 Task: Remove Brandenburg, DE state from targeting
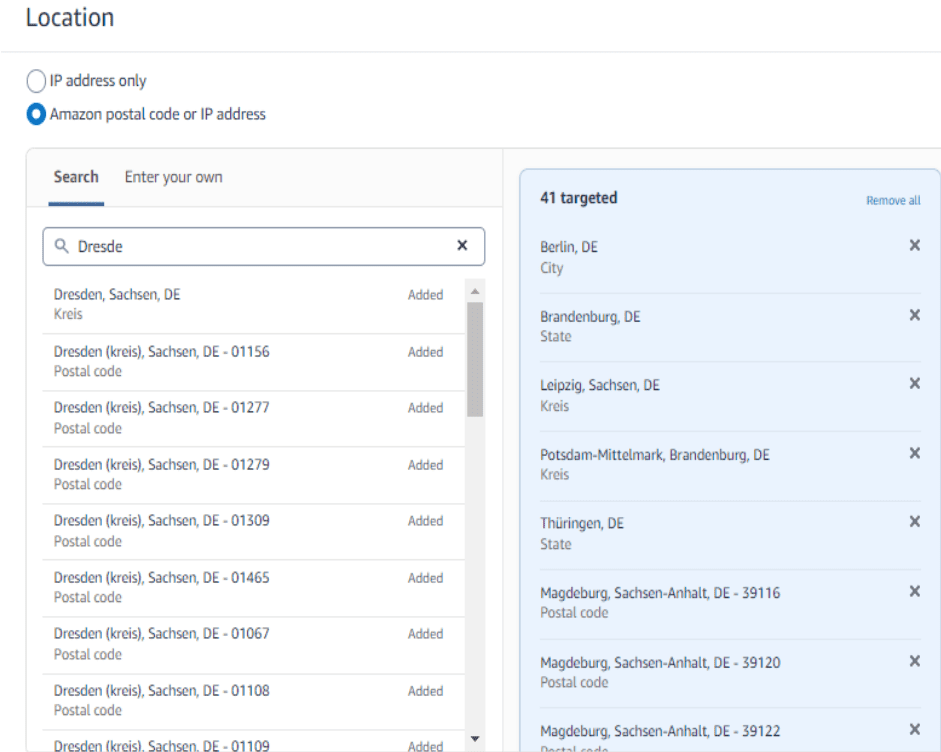913,315
